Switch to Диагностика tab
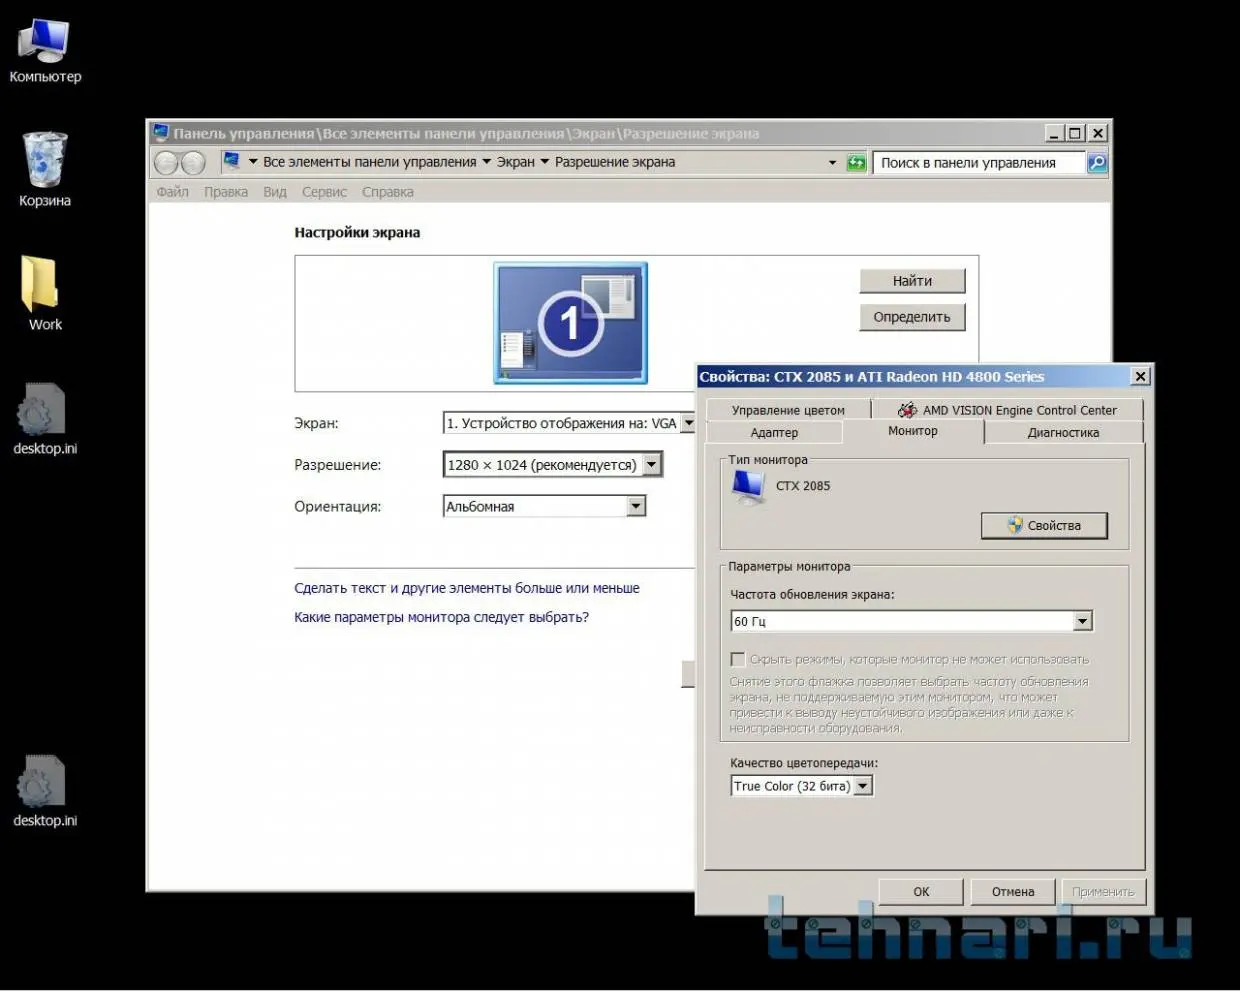The width and height of the screenshot is (1240, 992). [1063, 432]
